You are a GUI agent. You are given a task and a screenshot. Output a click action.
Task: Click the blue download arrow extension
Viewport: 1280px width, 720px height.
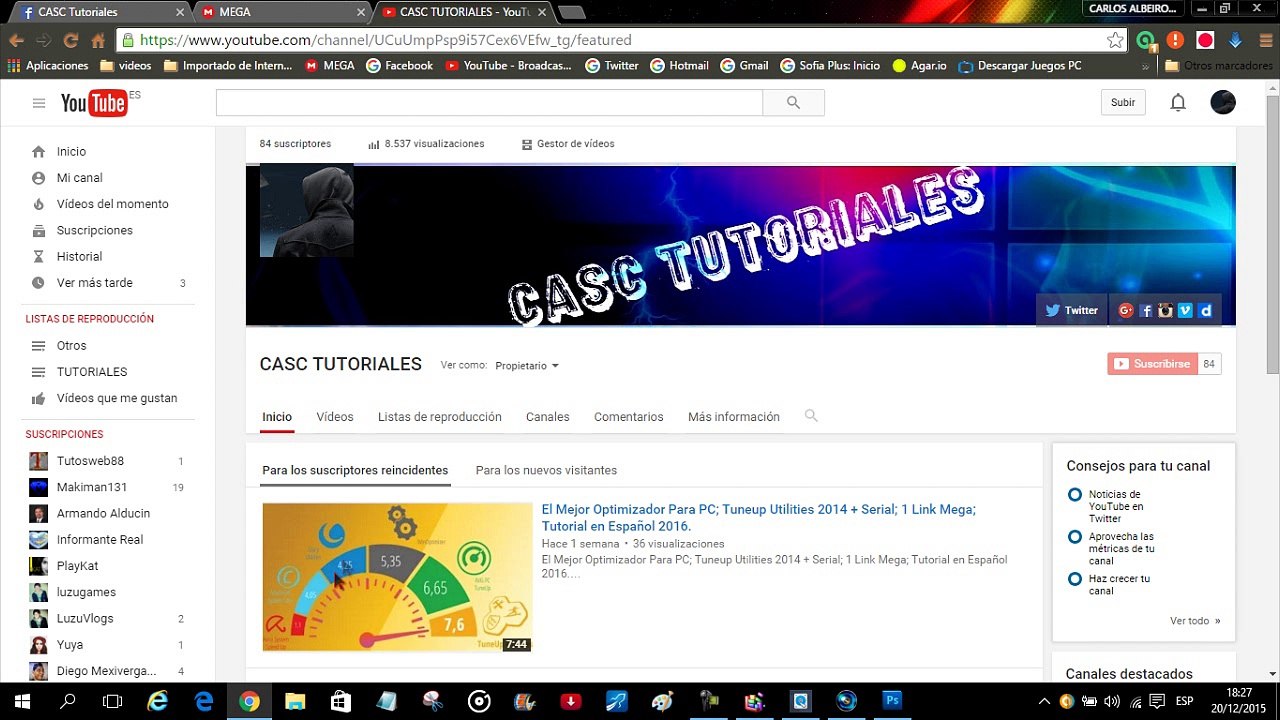click(1235, 41)
